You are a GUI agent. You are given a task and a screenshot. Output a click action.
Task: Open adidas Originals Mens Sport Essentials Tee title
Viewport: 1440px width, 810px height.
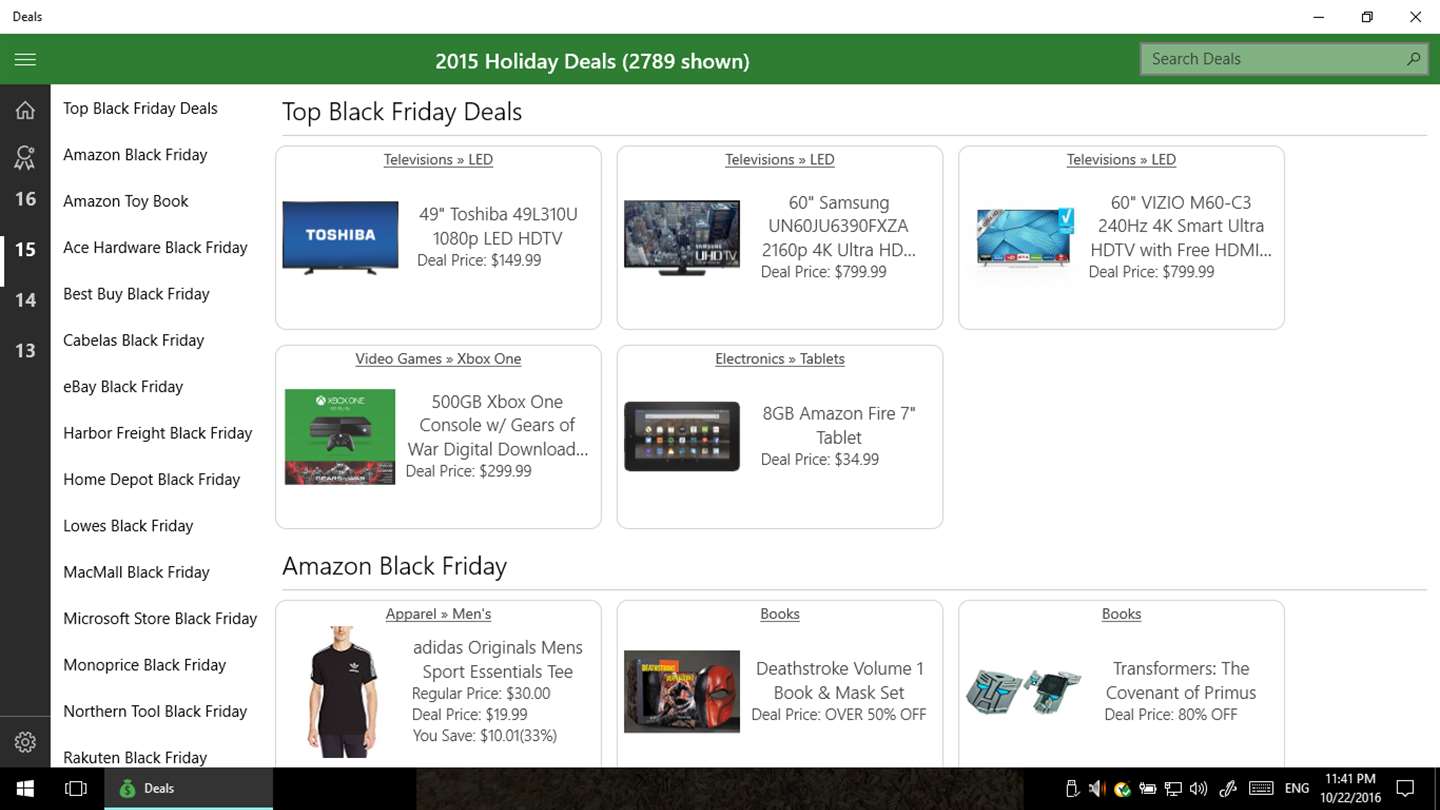coord(497,659)
